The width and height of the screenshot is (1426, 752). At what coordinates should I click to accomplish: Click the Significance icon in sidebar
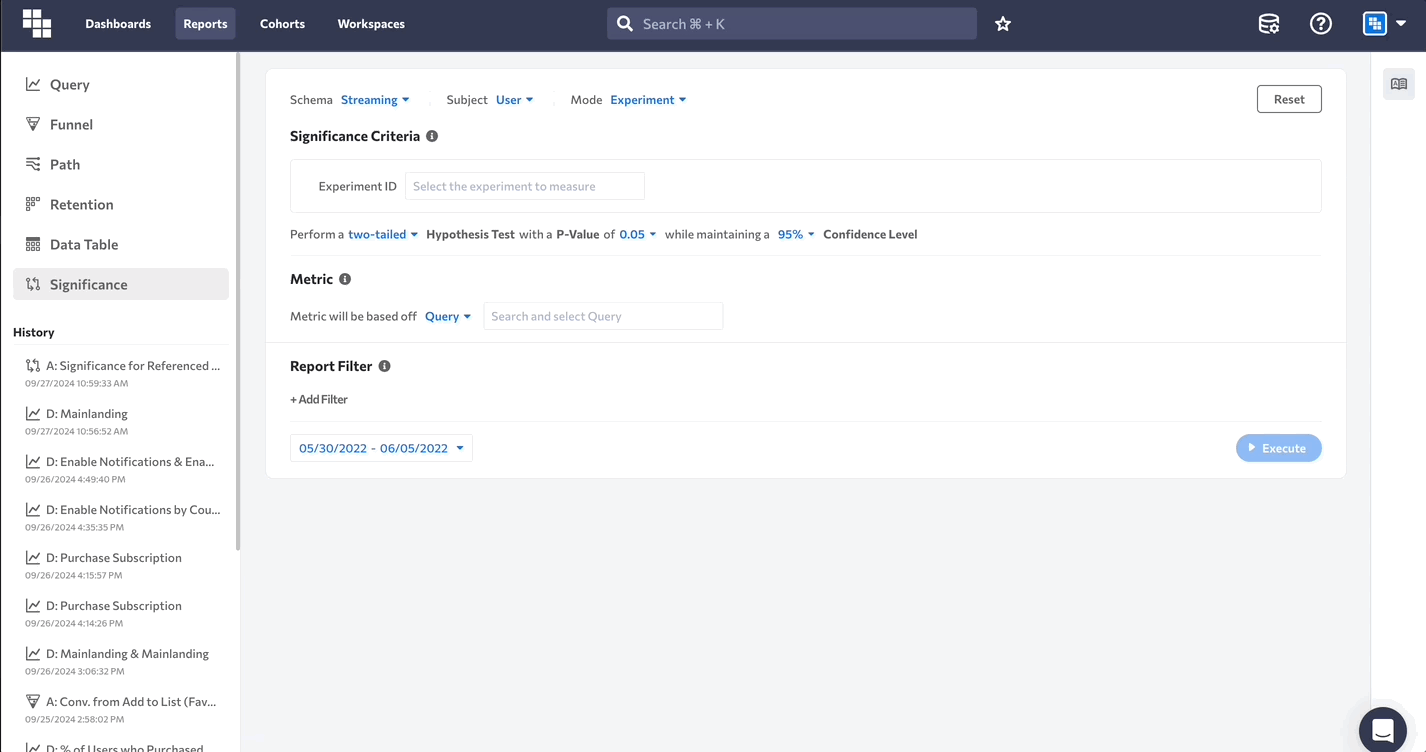coord(33,284)
